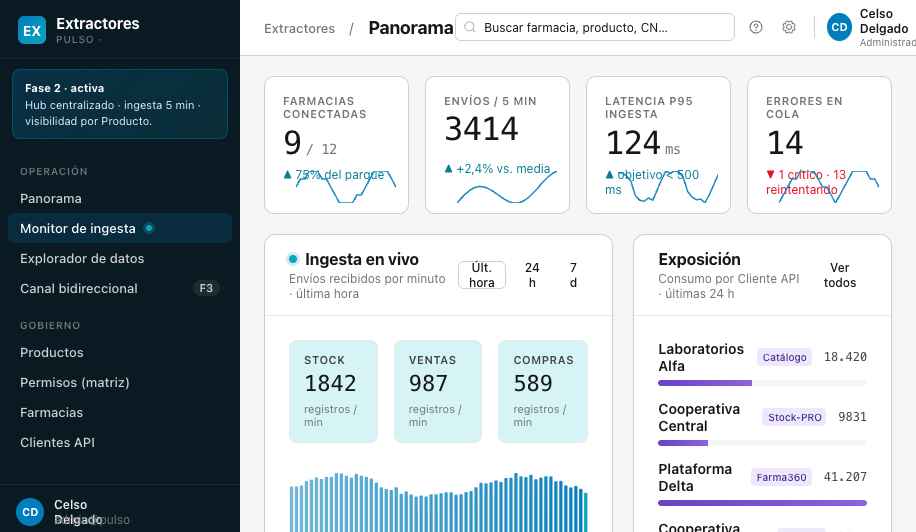This screenshot has height=532, width=916.
Task: Open Panorama in the sidebar
Action: pyautogui.click(x=120, y=199)
